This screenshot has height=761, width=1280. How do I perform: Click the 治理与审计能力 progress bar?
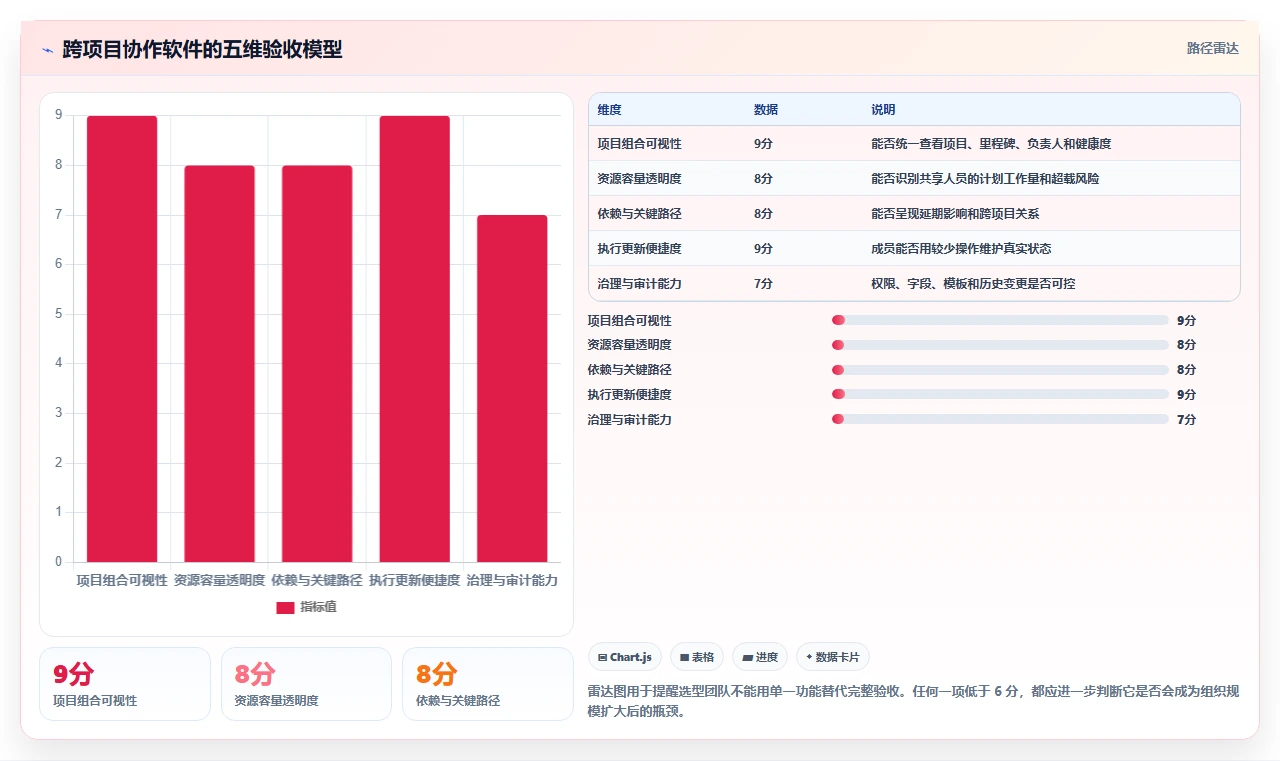click(x=1000, y=420)
